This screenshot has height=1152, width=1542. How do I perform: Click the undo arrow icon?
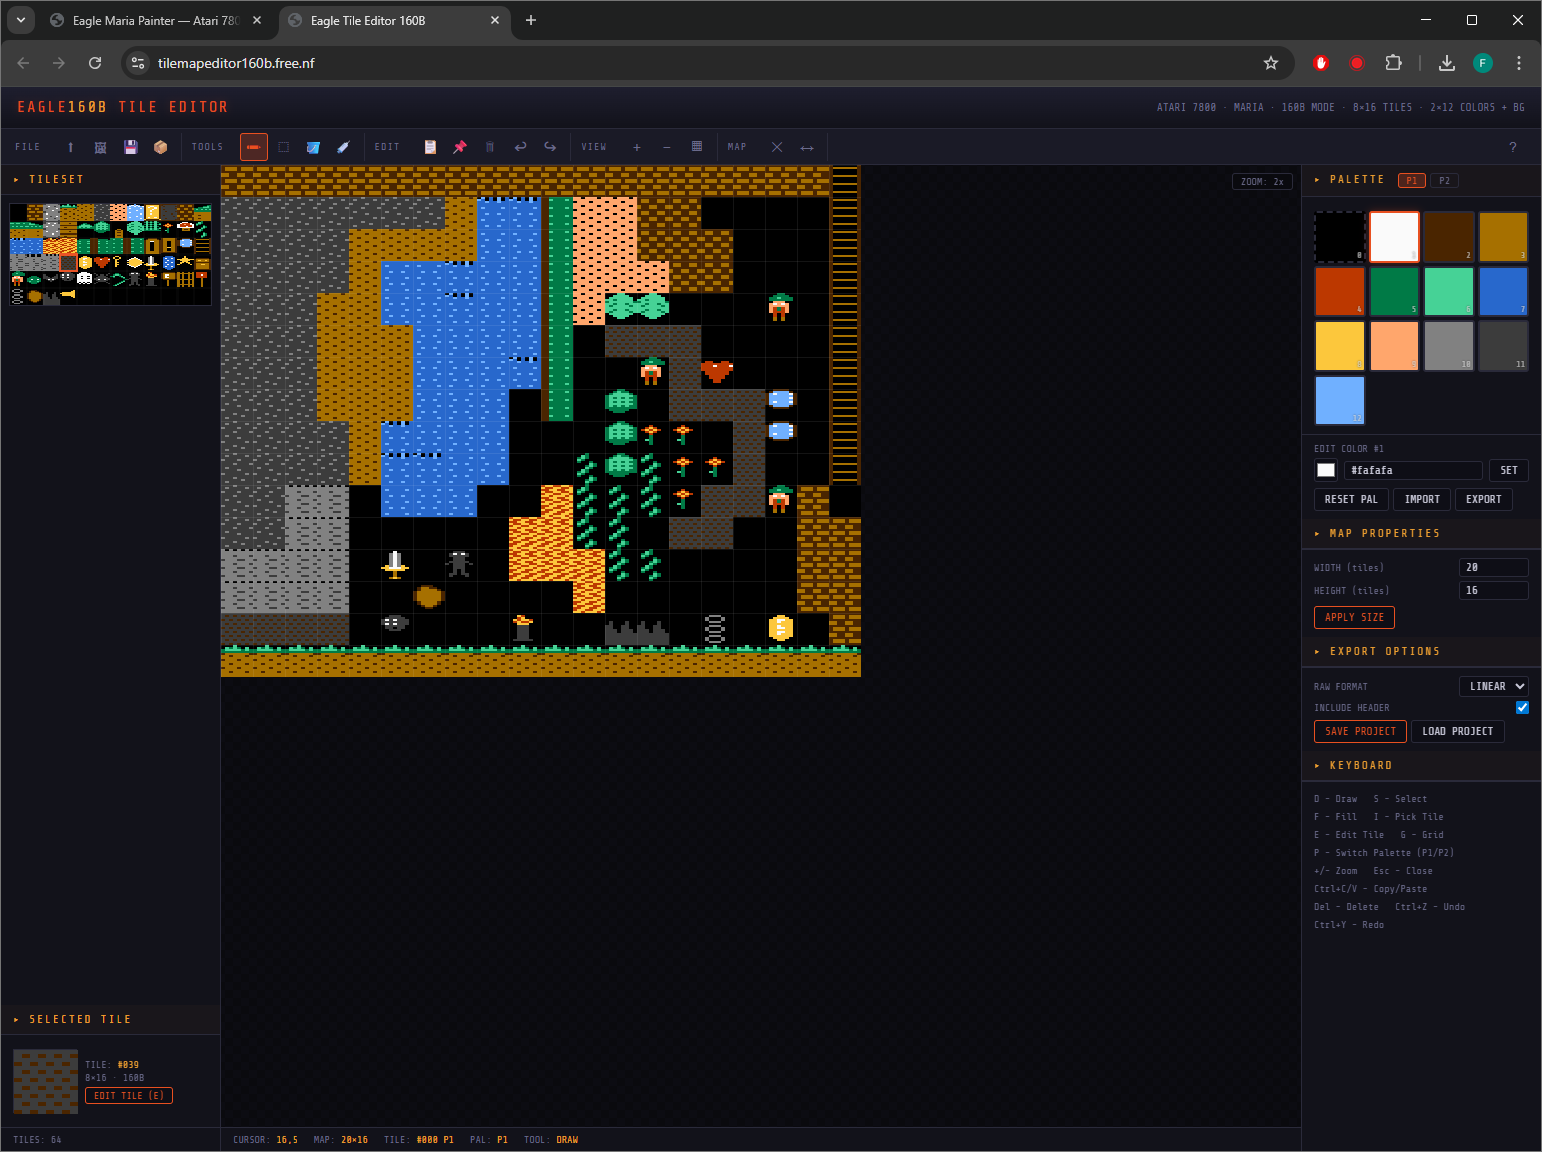pos(520,147)
